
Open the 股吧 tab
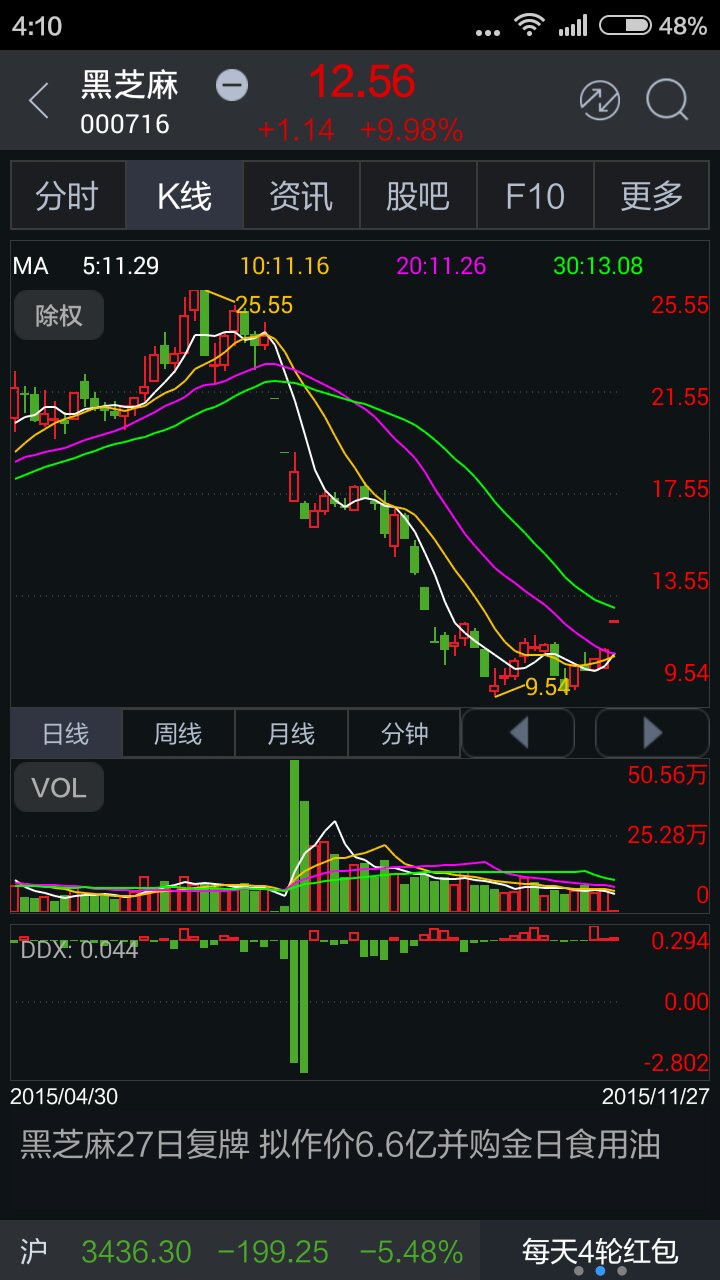418,196
